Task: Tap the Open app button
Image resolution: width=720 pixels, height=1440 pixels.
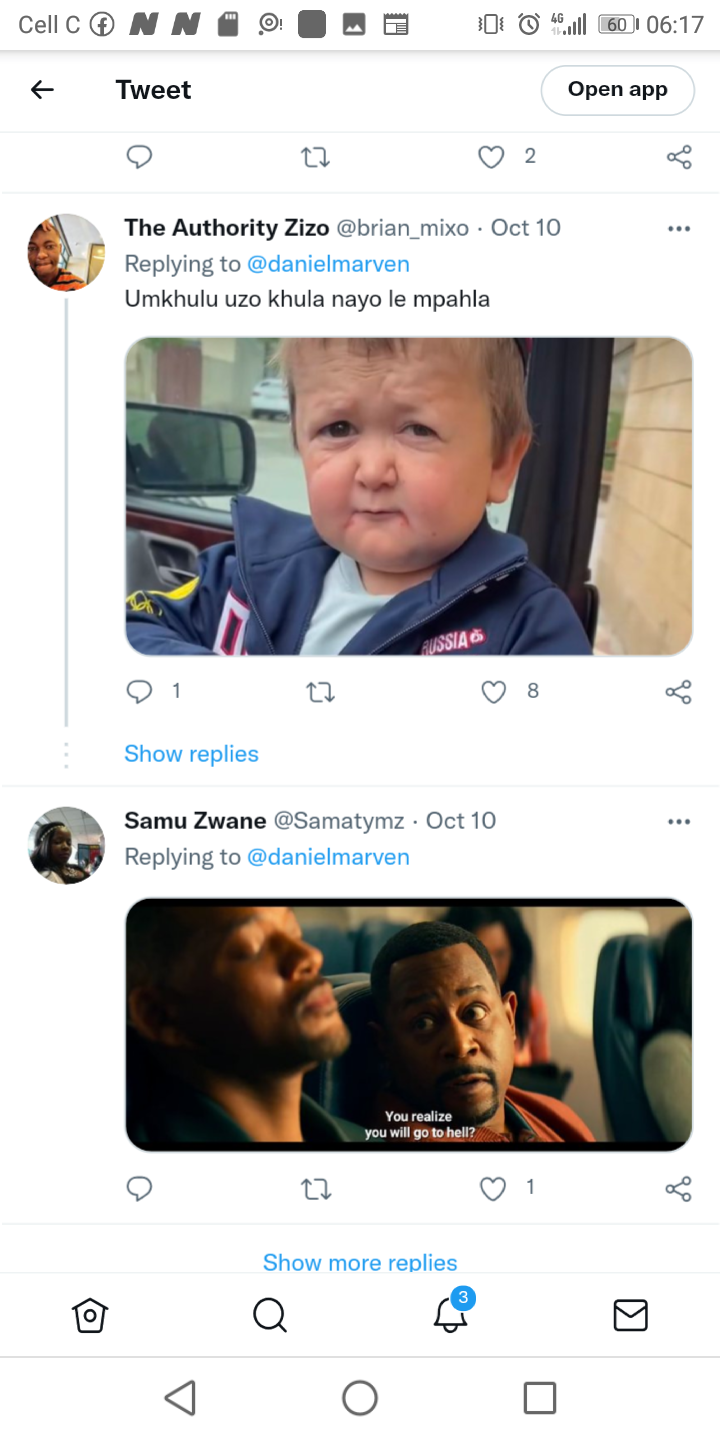Action: pyautogui.click(x=617, y=90)
